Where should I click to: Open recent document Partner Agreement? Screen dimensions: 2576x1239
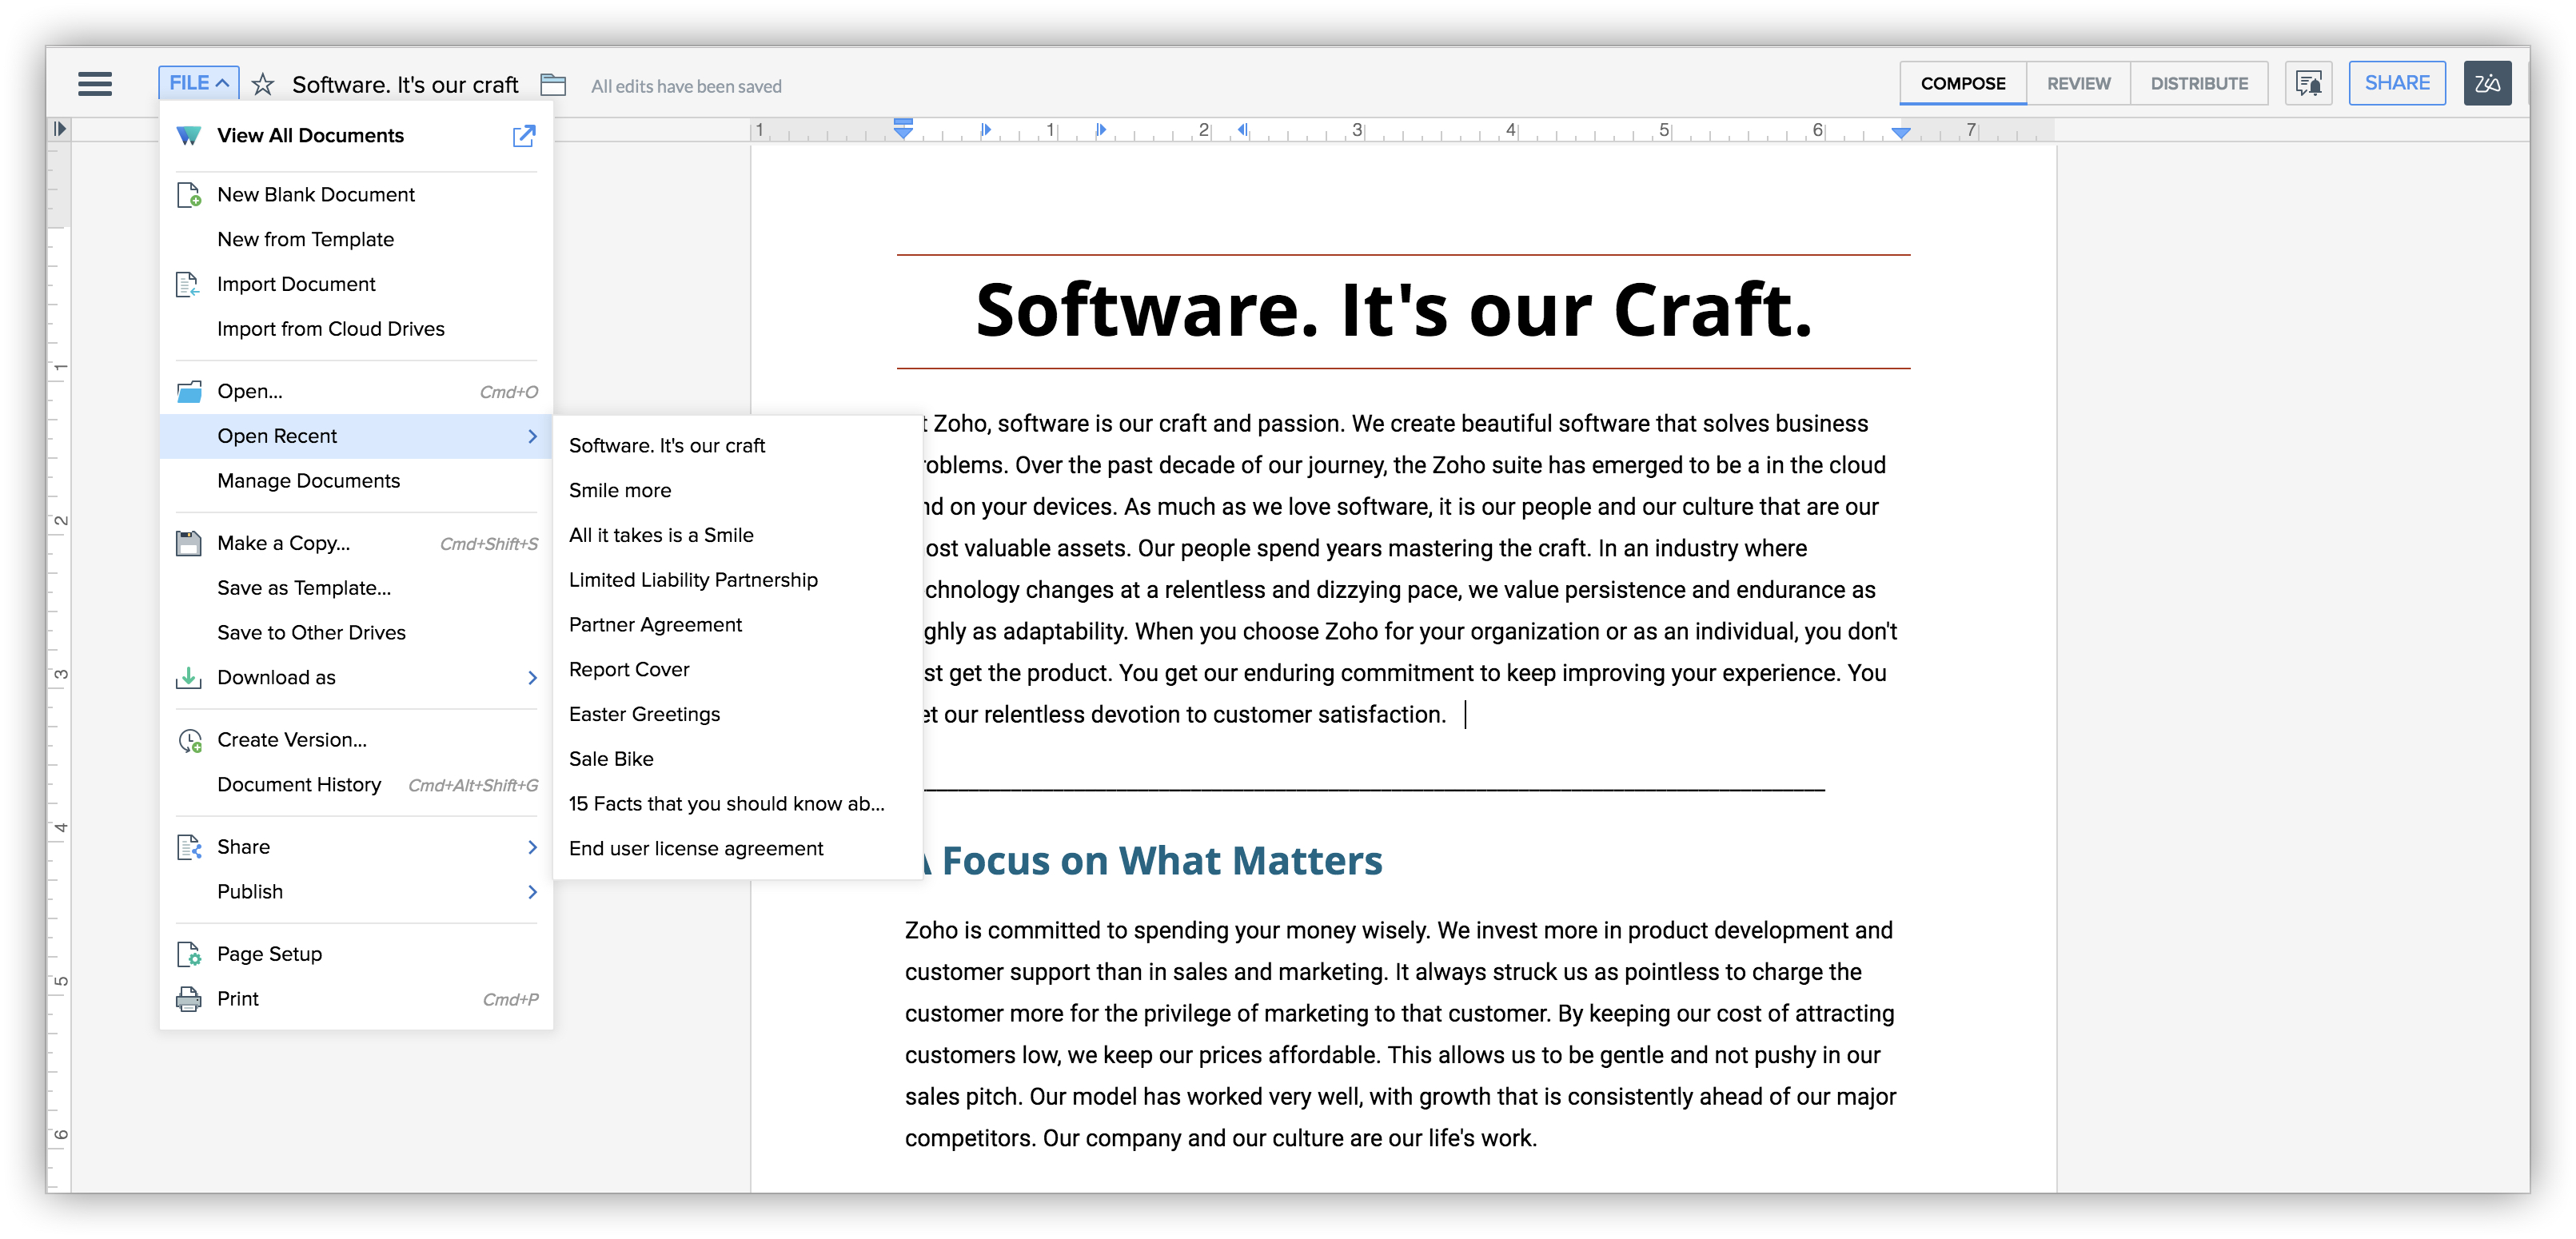tap(655, 625)
